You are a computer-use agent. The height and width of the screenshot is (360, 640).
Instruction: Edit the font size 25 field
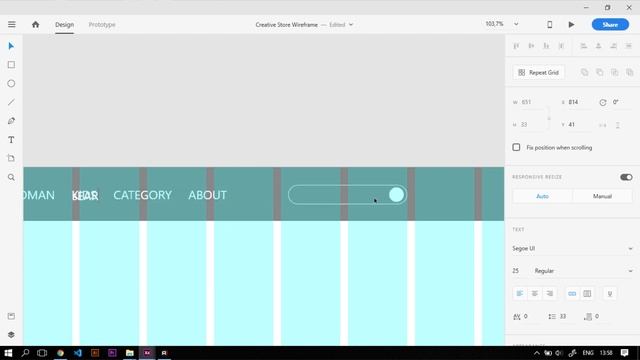[520, 271]
